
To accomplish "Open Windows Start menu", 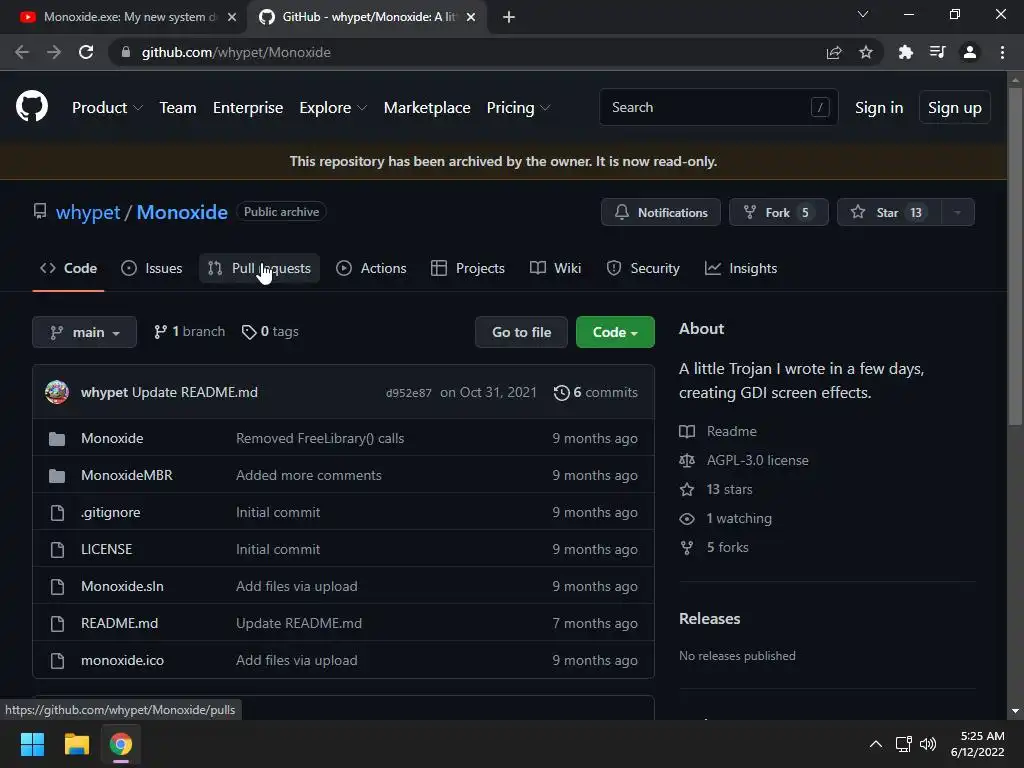I will click(x=32, y=744).
